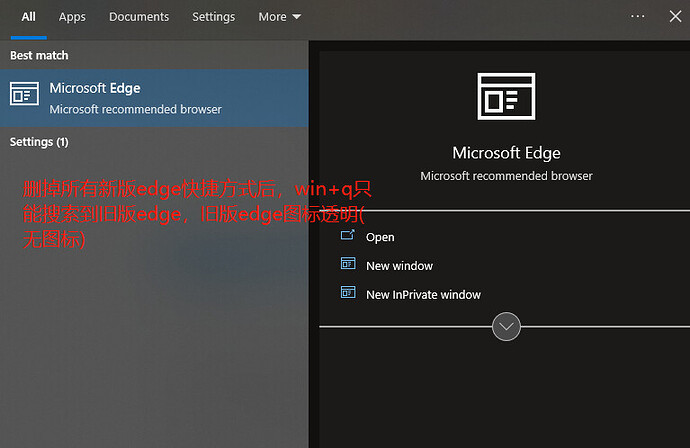Open the three-dot options menu

pyautogui.click(x=637, y=17)
